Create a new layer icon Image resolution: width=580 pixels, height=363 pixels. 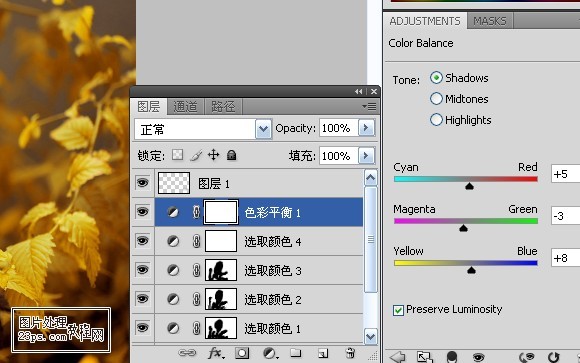pos(323,353)
